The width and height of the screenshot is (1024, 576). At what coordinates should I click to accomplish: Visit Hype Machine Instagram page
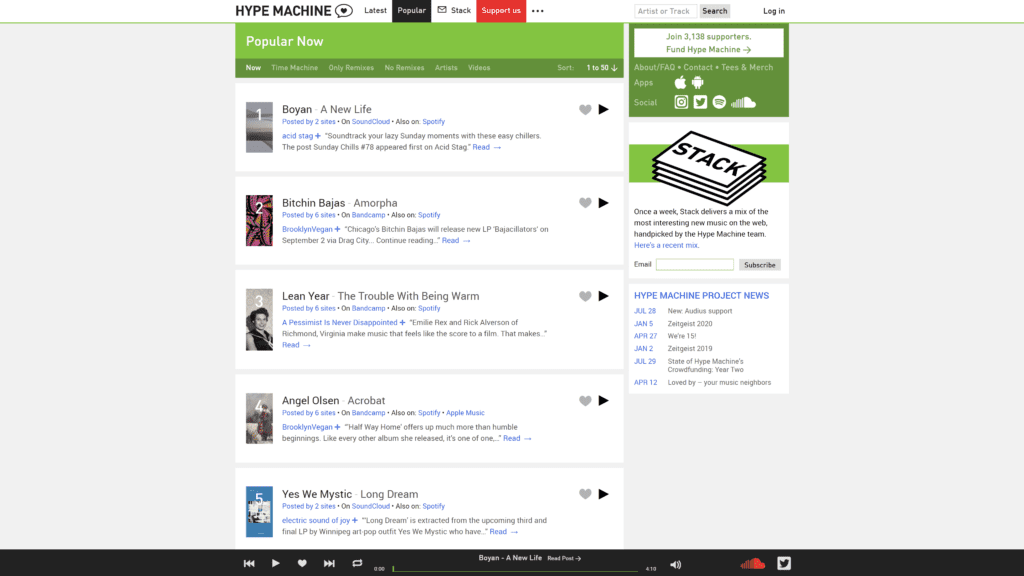tap(681, 102)
